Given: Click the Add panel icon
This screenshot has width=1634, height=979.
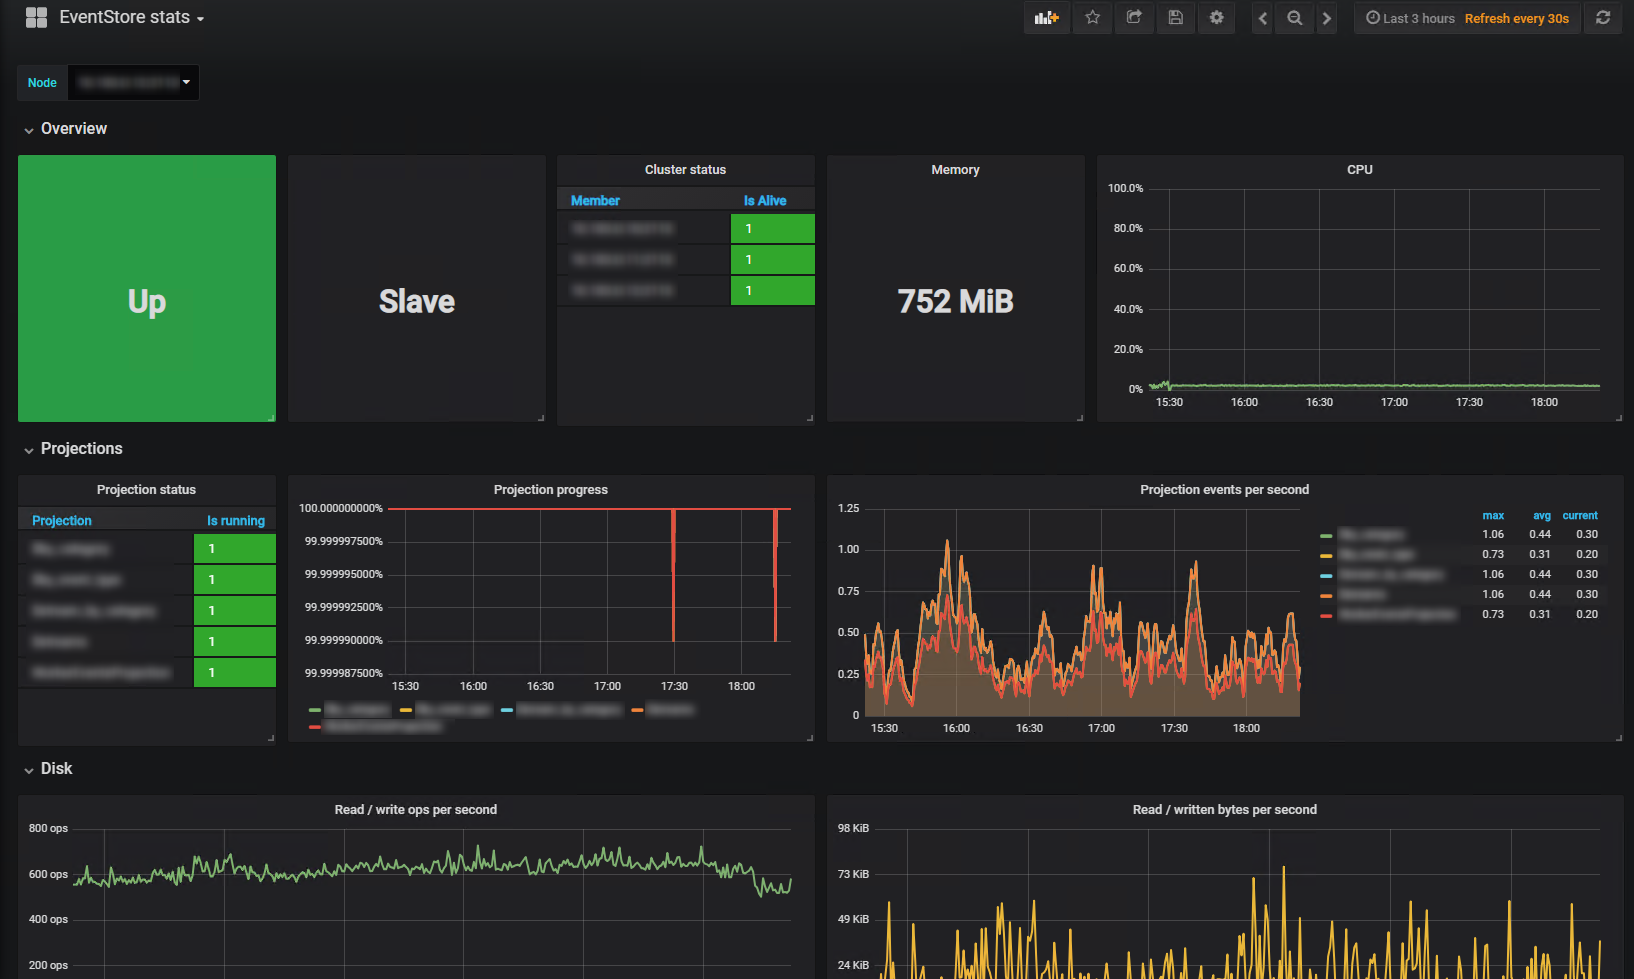Looking at the screenshot, I should pos(1046,18).
